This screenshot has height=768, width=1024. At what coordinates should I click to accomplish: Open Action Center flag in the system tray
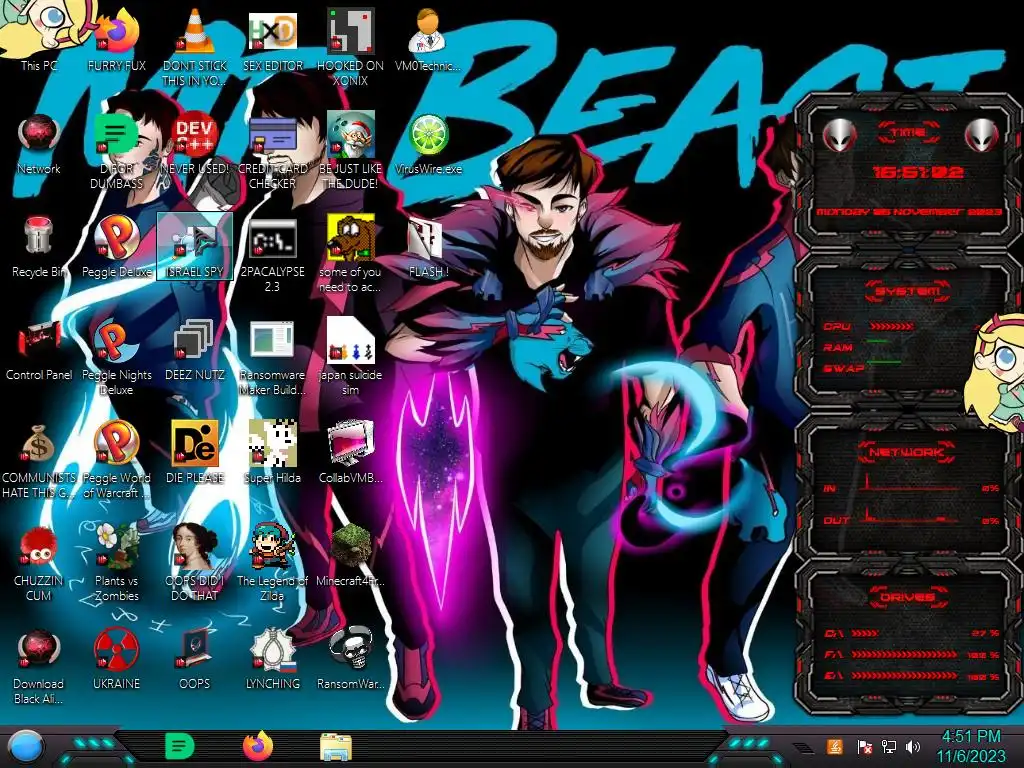click(865, 747)
